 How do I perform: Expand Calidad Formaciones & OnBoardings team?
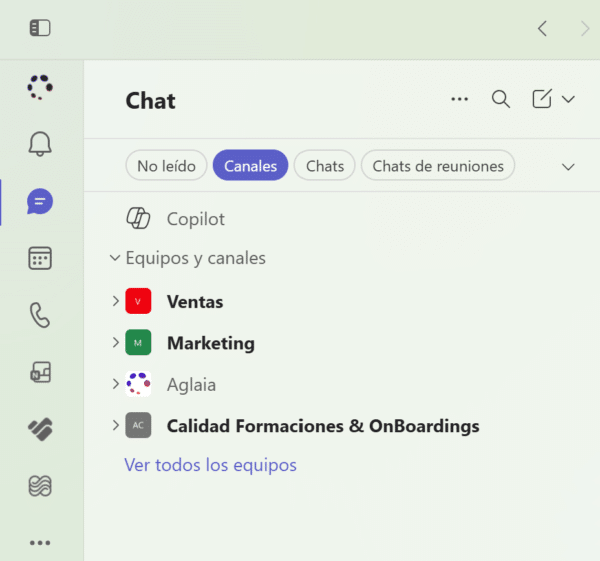tap(116, 425)
